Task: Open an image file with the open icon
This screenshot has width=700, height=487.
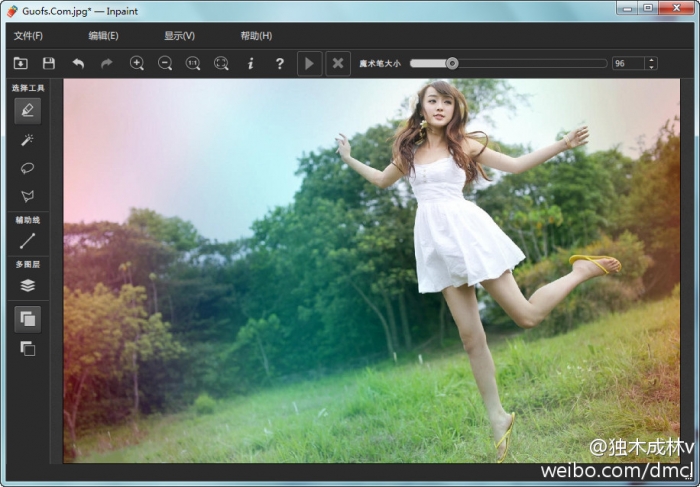Action: click(21, 63)
